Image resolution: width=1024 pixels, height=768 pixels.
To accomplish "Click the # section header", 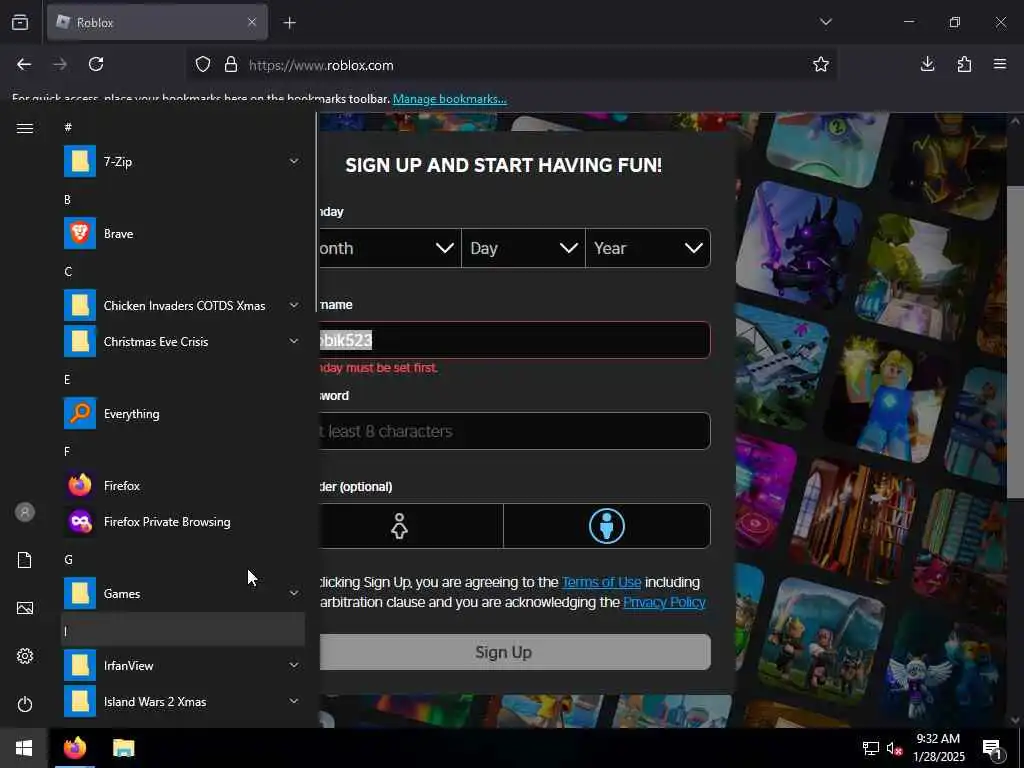I will tap(183, 127).
